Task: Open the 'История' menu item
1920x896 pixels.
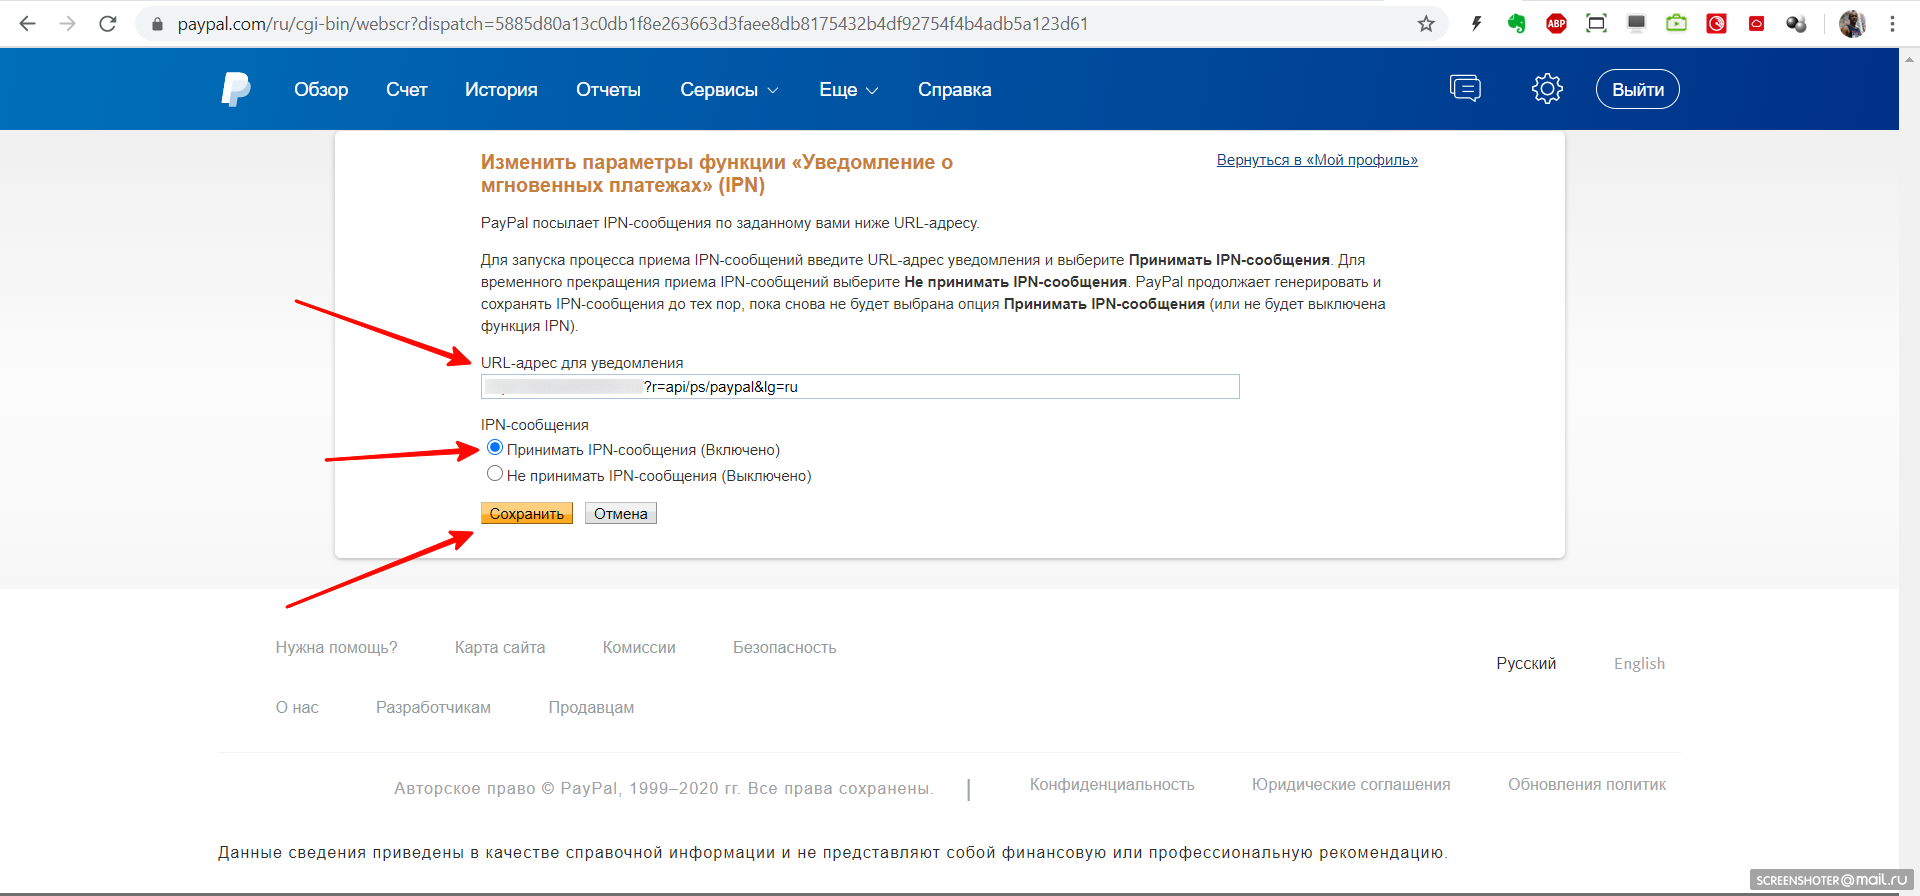Action: [x=501, y=90]
